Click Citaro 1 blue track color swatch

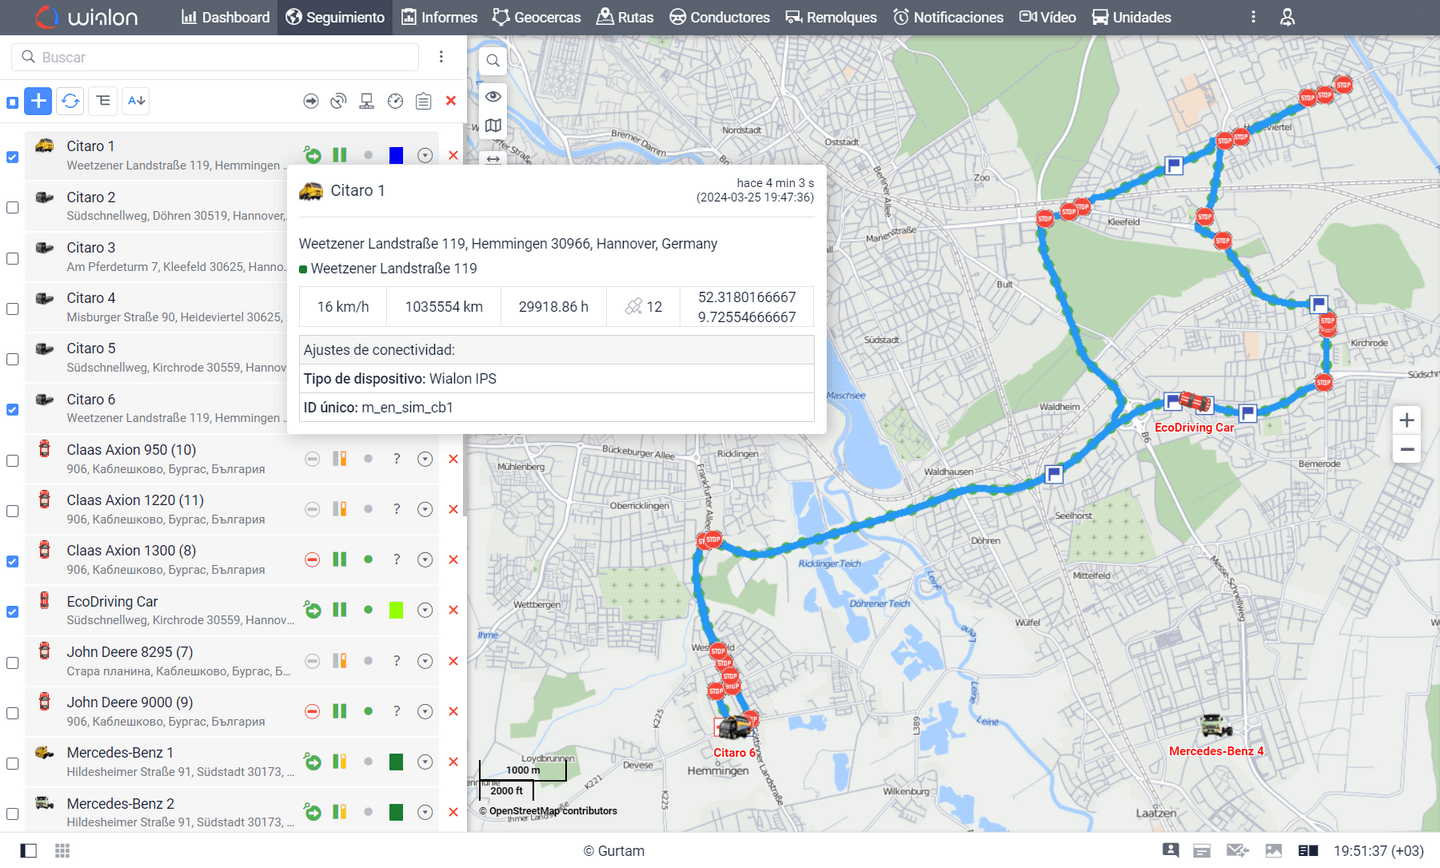396,155
